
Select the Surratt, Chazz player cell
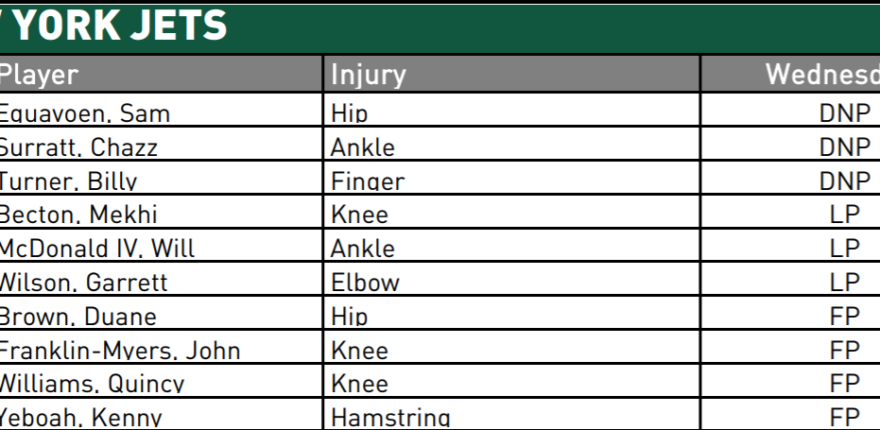point(80,147)
